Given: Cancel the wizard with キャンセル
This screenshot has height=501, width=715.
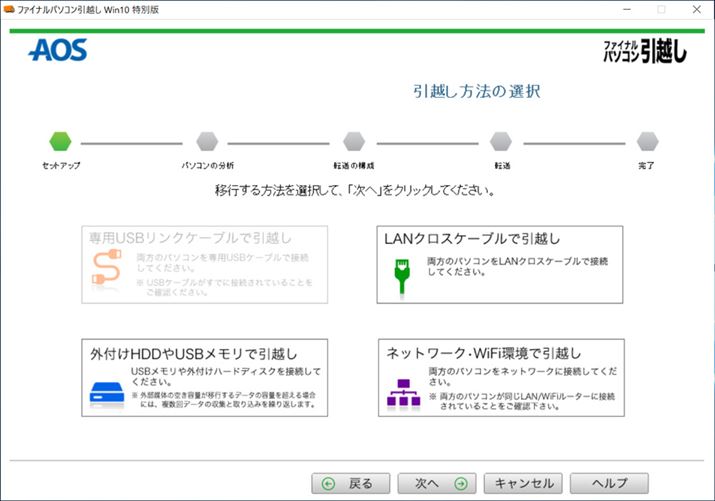Looking at the screenshot, I should pyautogui.click(x=523, y=483).
